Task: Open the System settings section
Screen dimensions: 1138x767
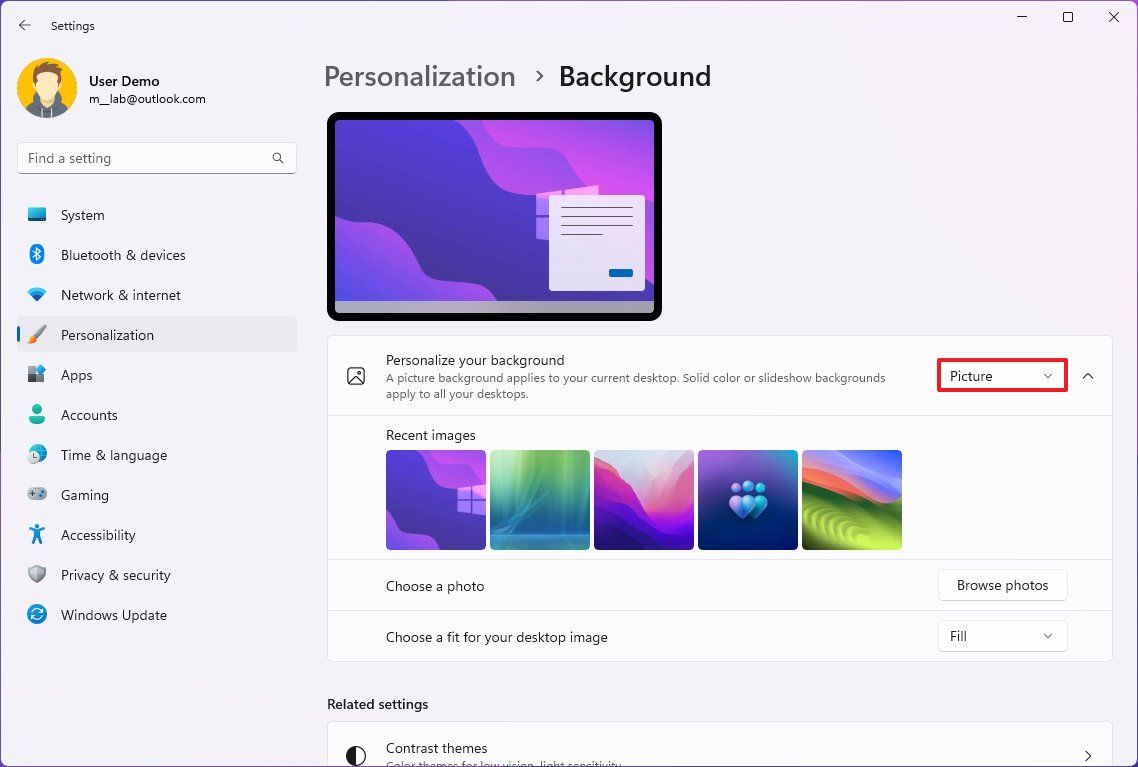Action: click(x=82, y=215)
